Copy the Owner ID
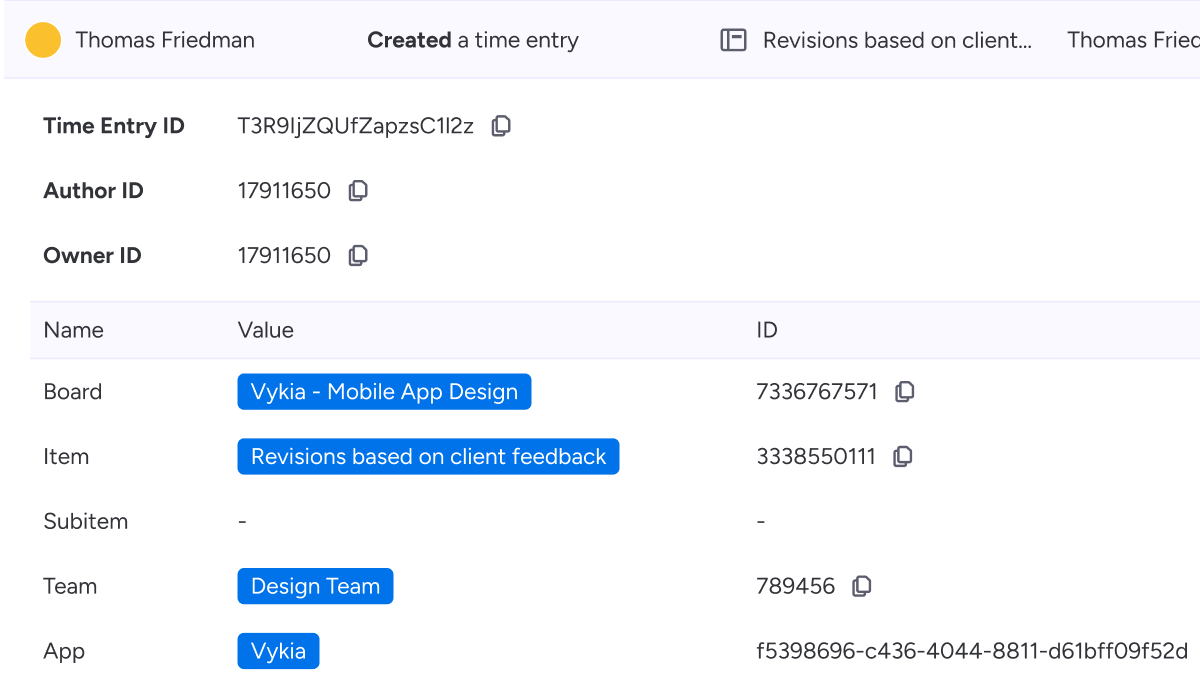Viewport: 1200px width, 689px height. pyautogui.click(x=357, y=255)
